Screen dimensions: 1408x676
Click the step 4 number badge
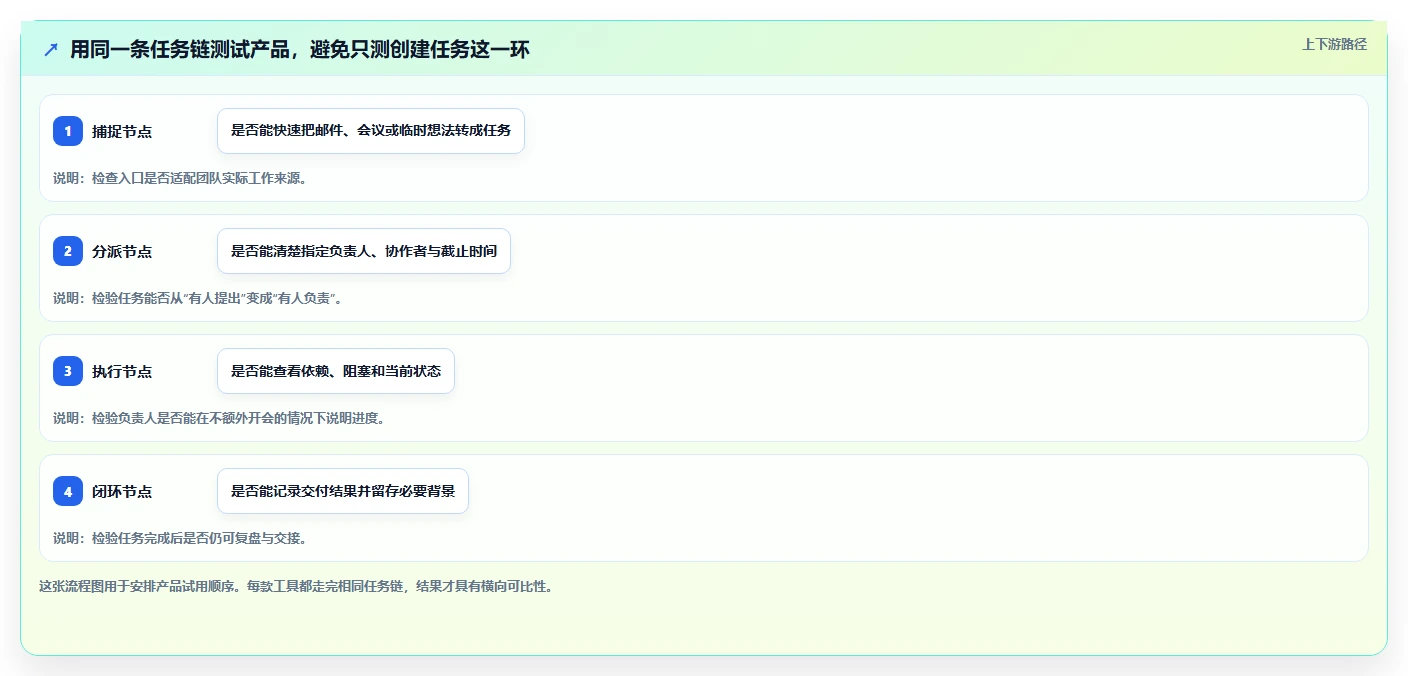point(68,491)
